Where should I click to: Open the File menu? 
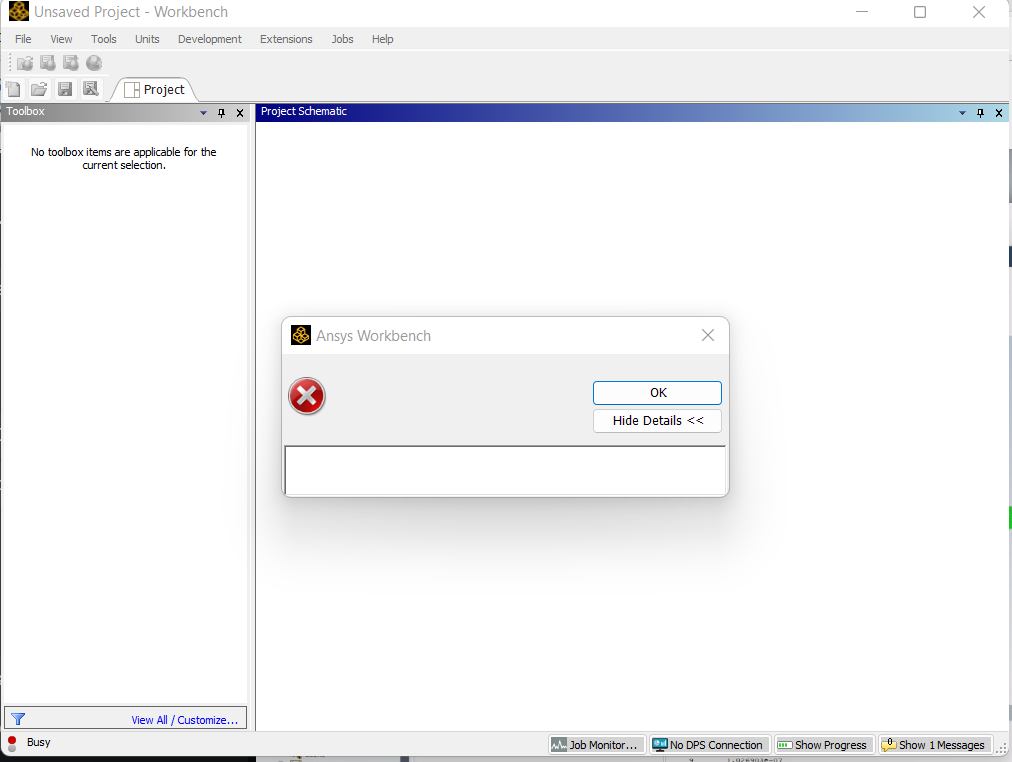[x=23, y=39]
